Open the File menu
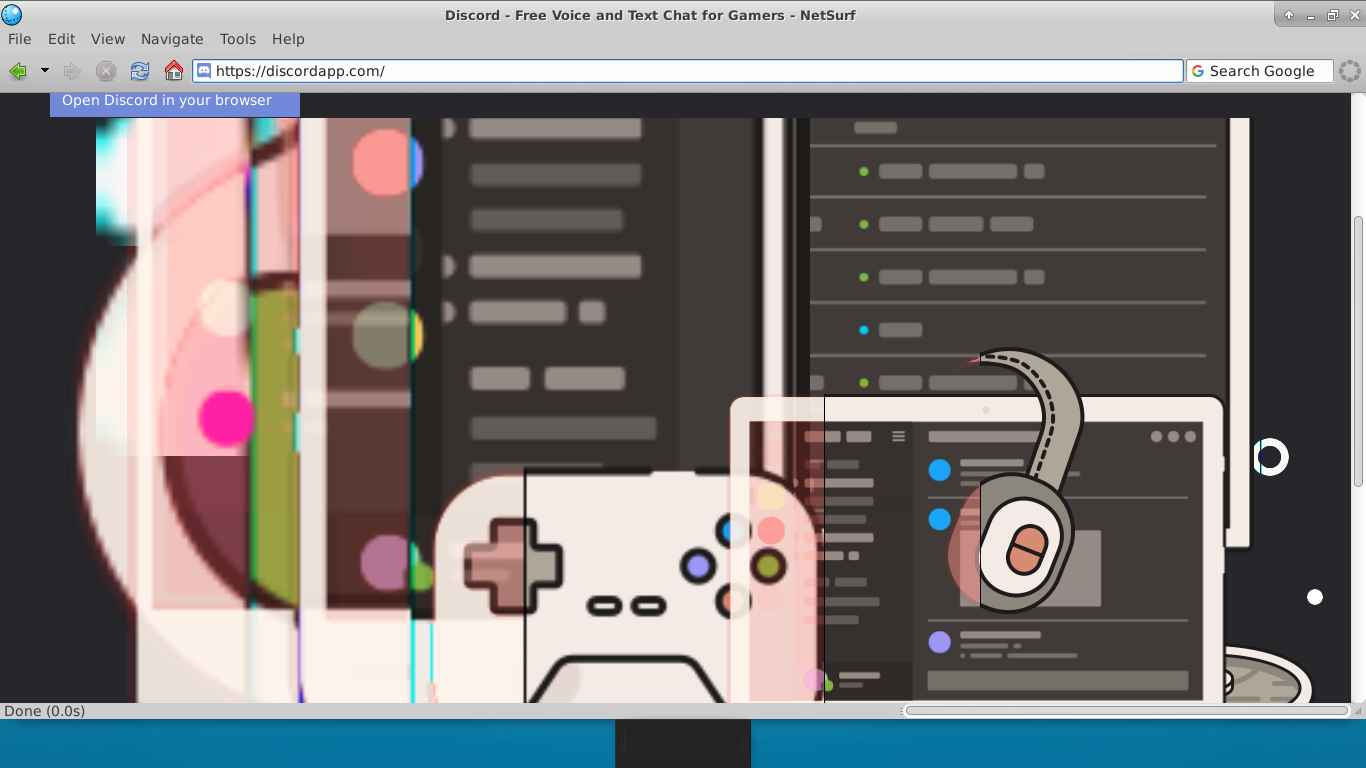This screenshot has width=1366, height=768. pos(20,39)
